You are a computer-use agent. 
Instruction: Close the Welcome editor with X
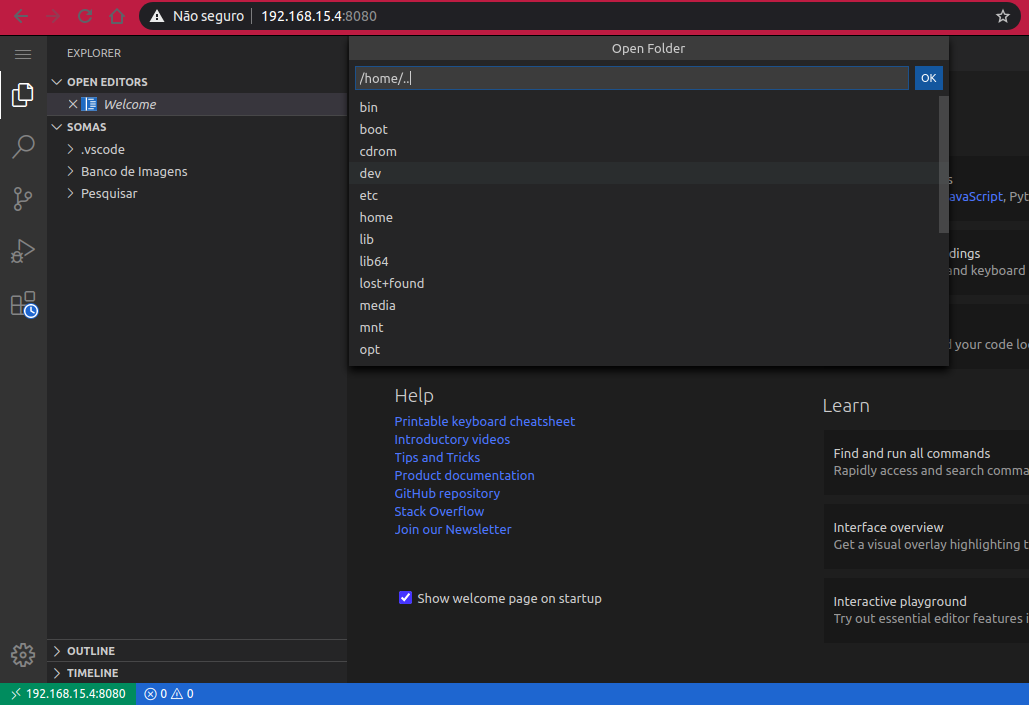73,104
